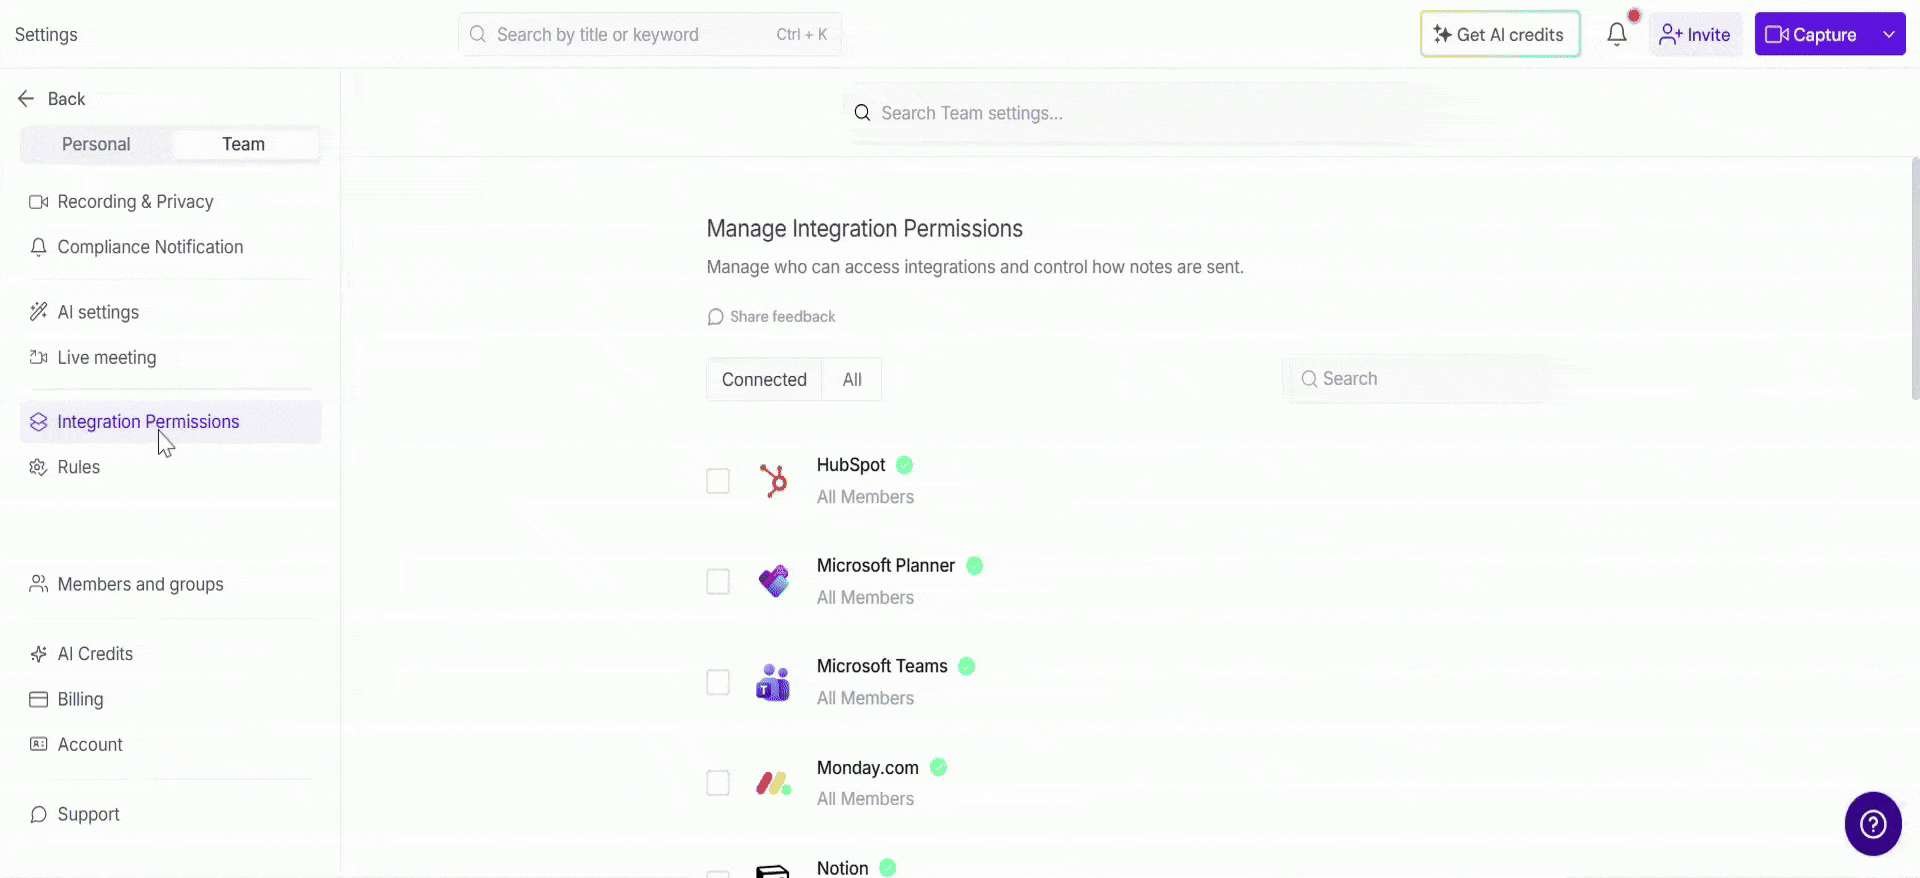
Task: Tick the Microsoft Planner checkbox
Action: 718,581
